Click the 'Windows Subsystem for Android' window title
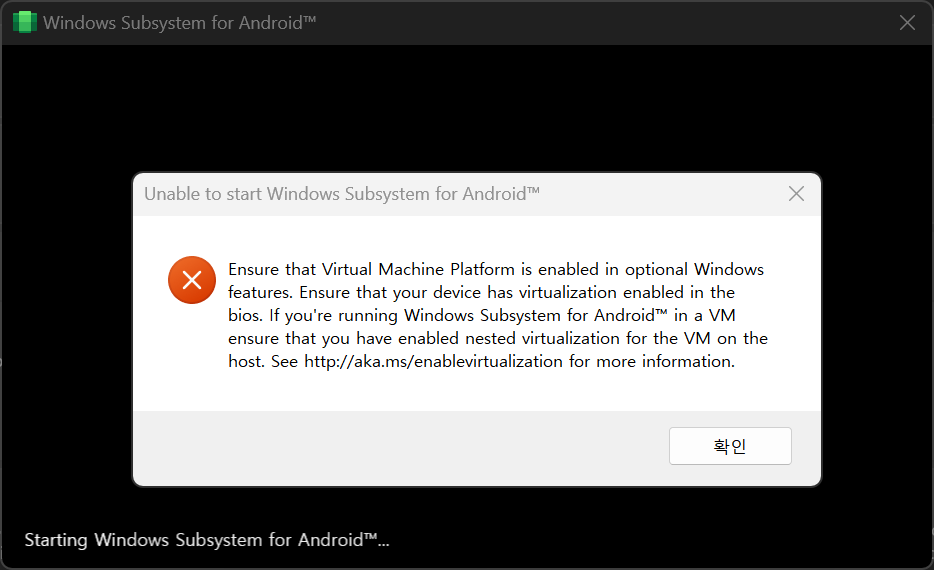This screenshot has width=934, height=570. click(179, 23)
